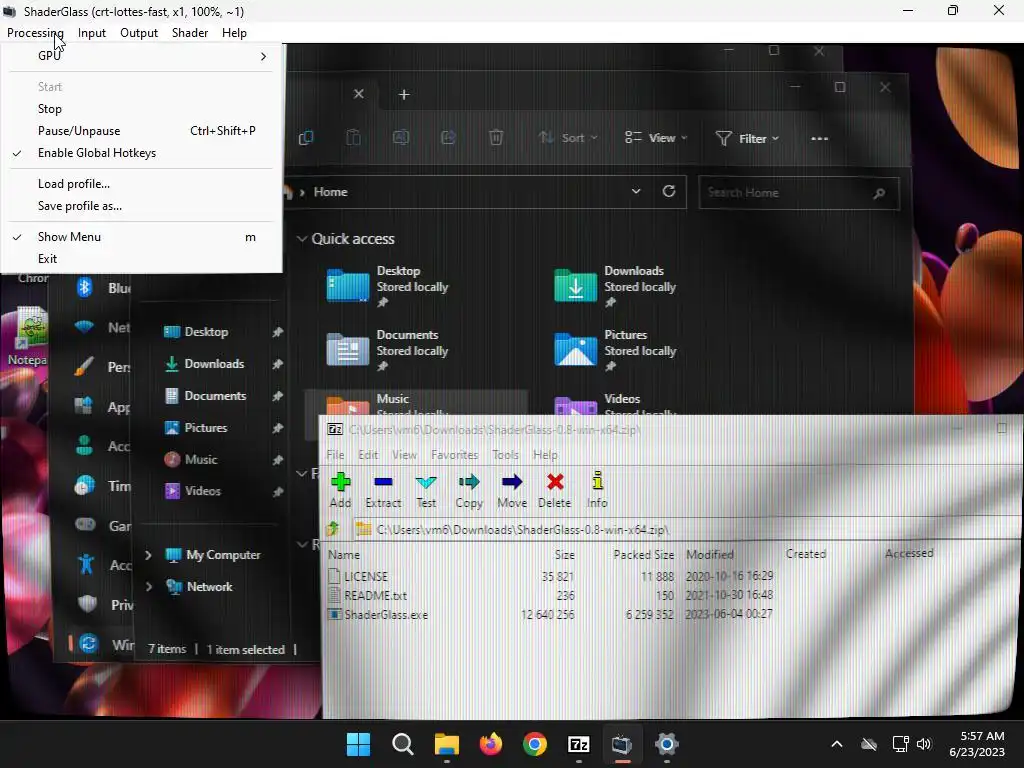The height and width of the screenshot is (768, 1024).
Task: Open Firefox from taskbar
Action: pyautogui.click(x=490, y=744)
